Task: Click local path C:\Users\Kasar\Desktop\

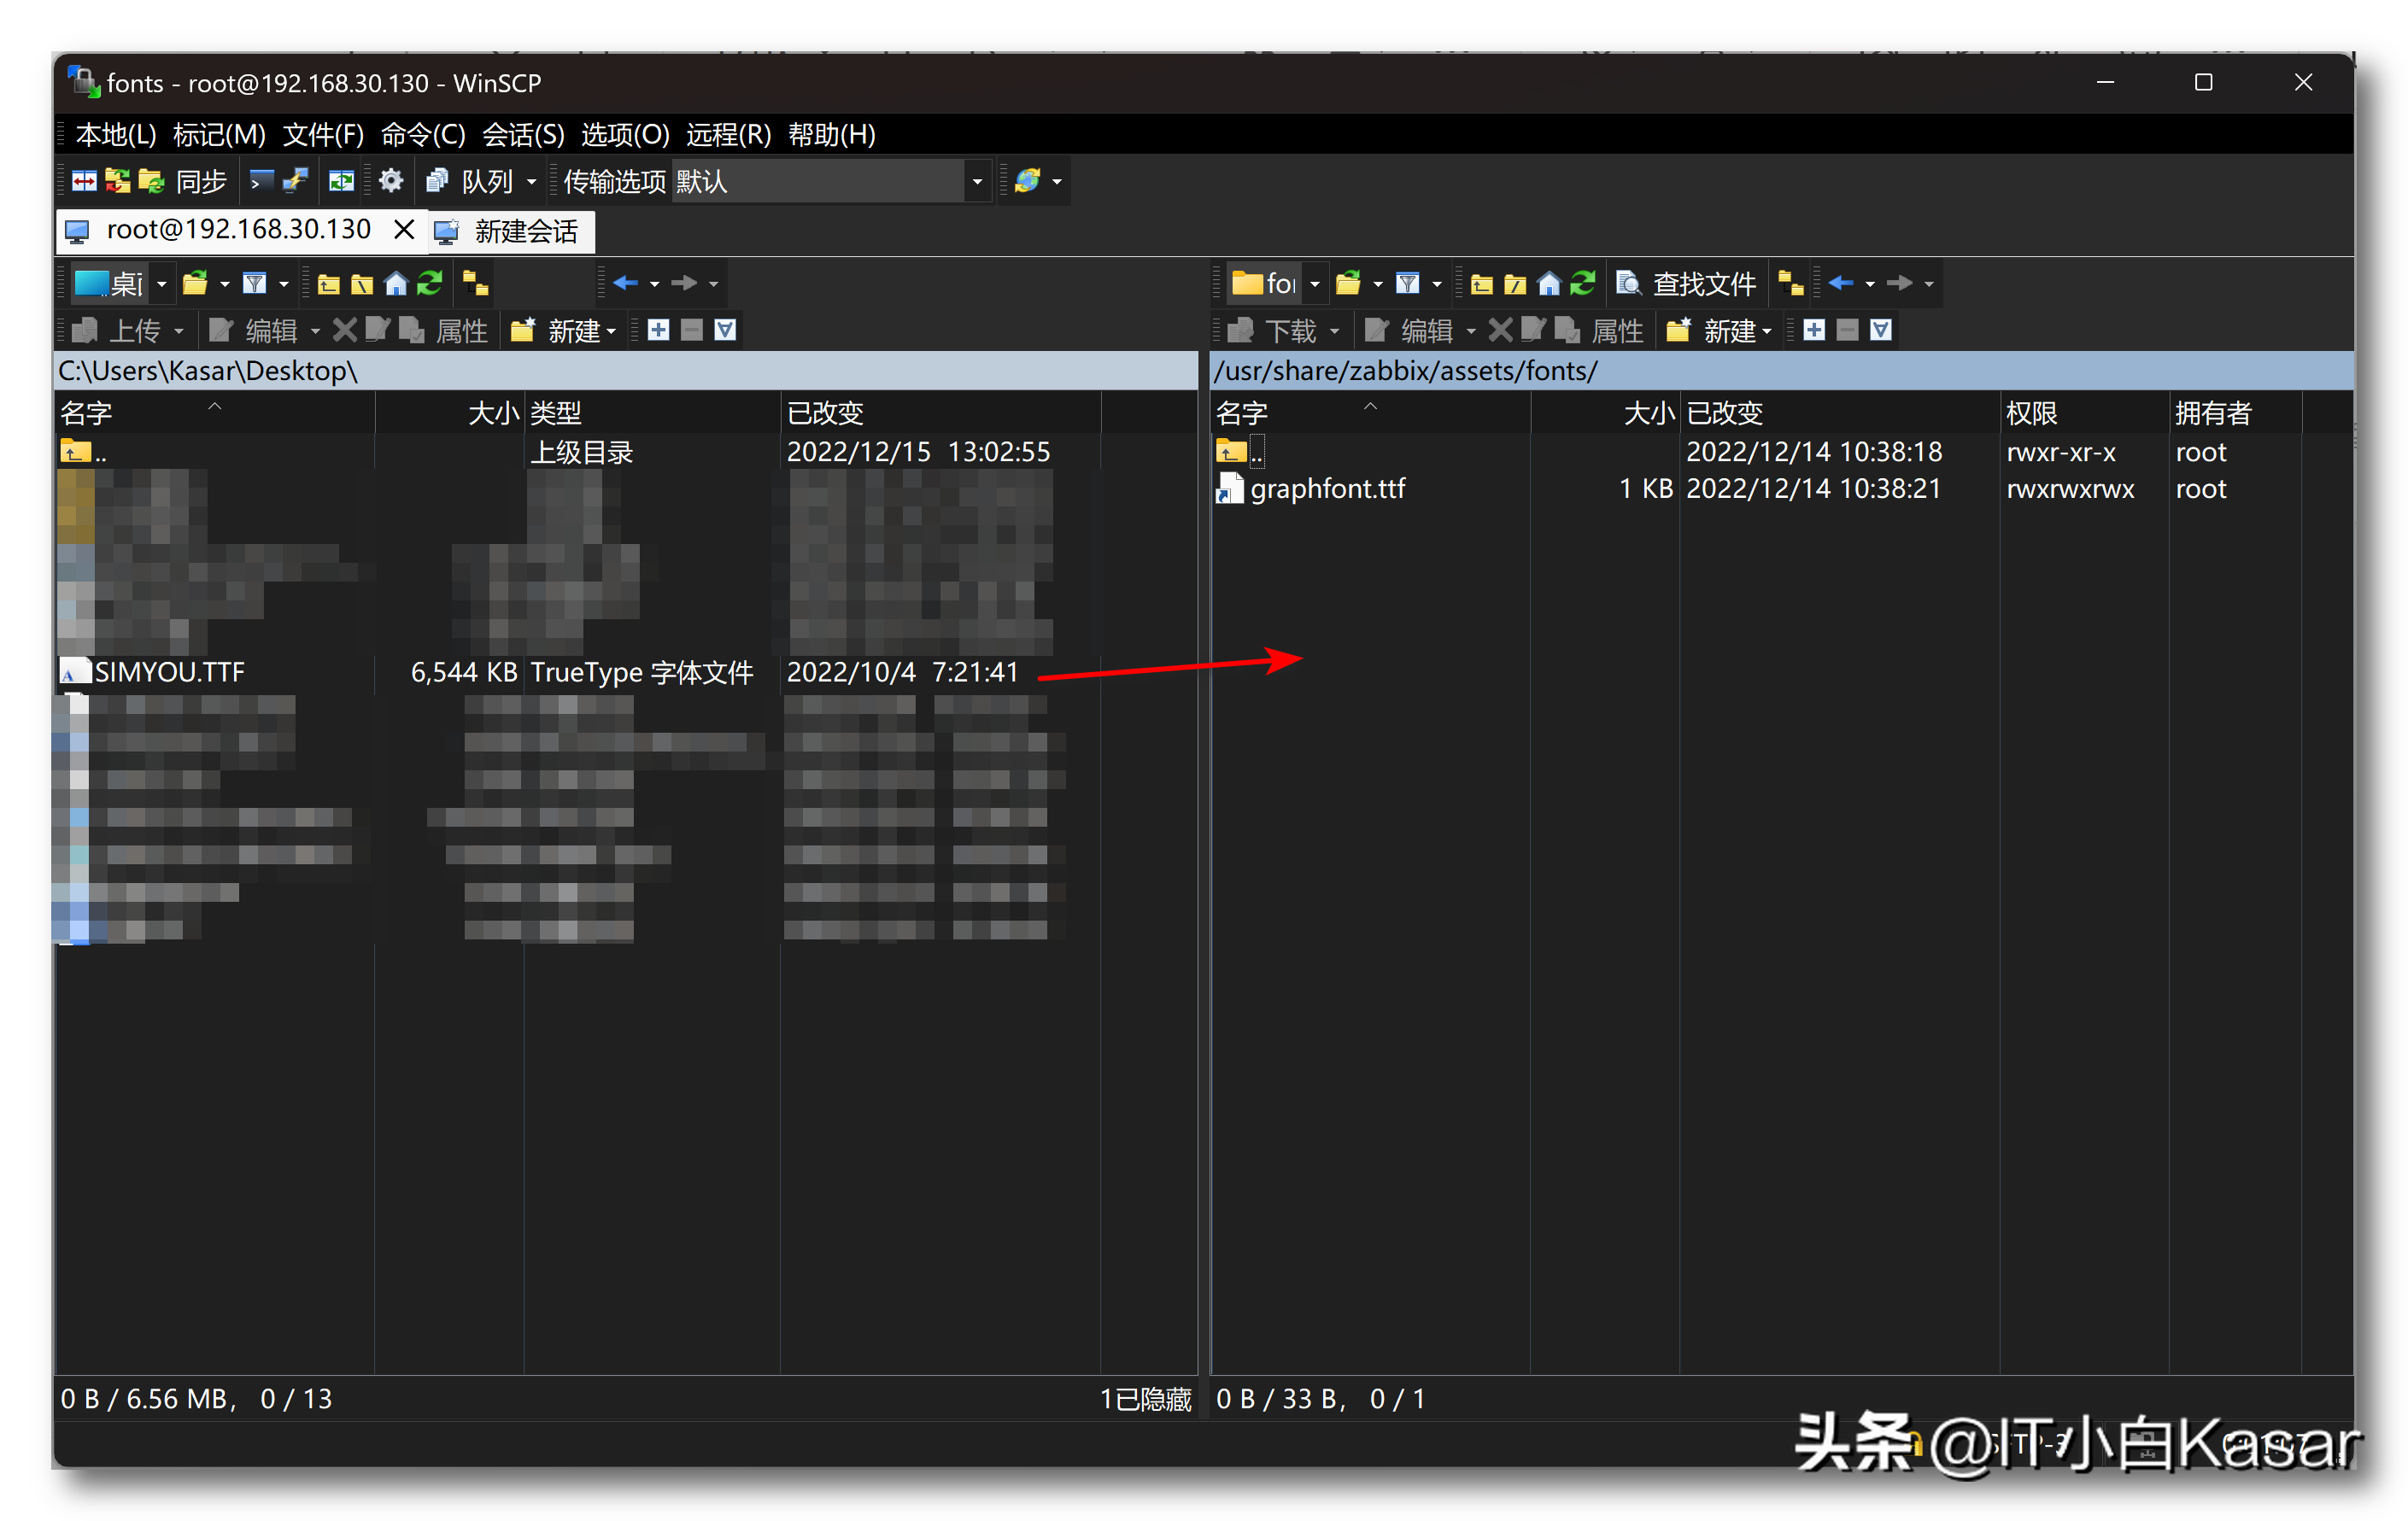Action: click(207, 371)
